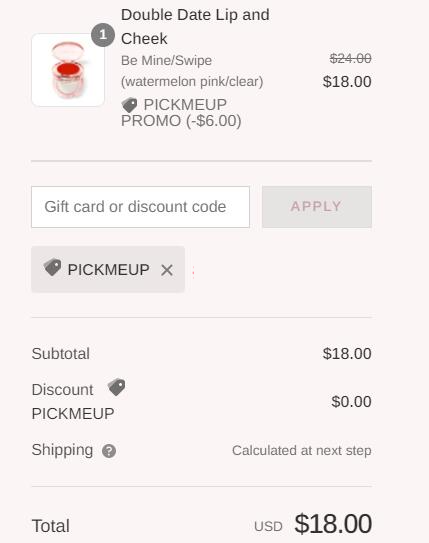This screenshot has height=543, width=429.
Task: Open the Shipping help question mark icon
Action: (109, 451)
